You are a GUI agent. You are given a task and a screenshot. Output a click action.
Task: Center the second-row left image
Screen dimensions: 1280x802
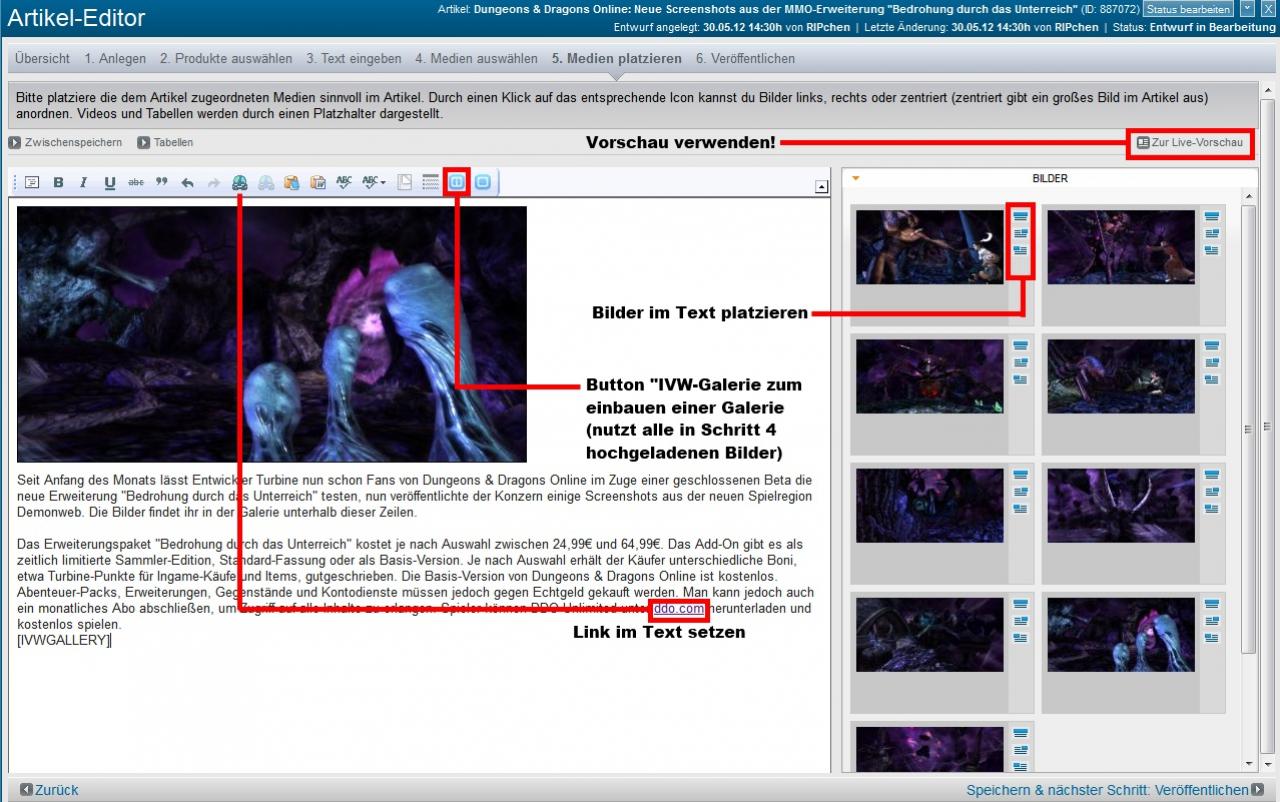coord(1020,346)
